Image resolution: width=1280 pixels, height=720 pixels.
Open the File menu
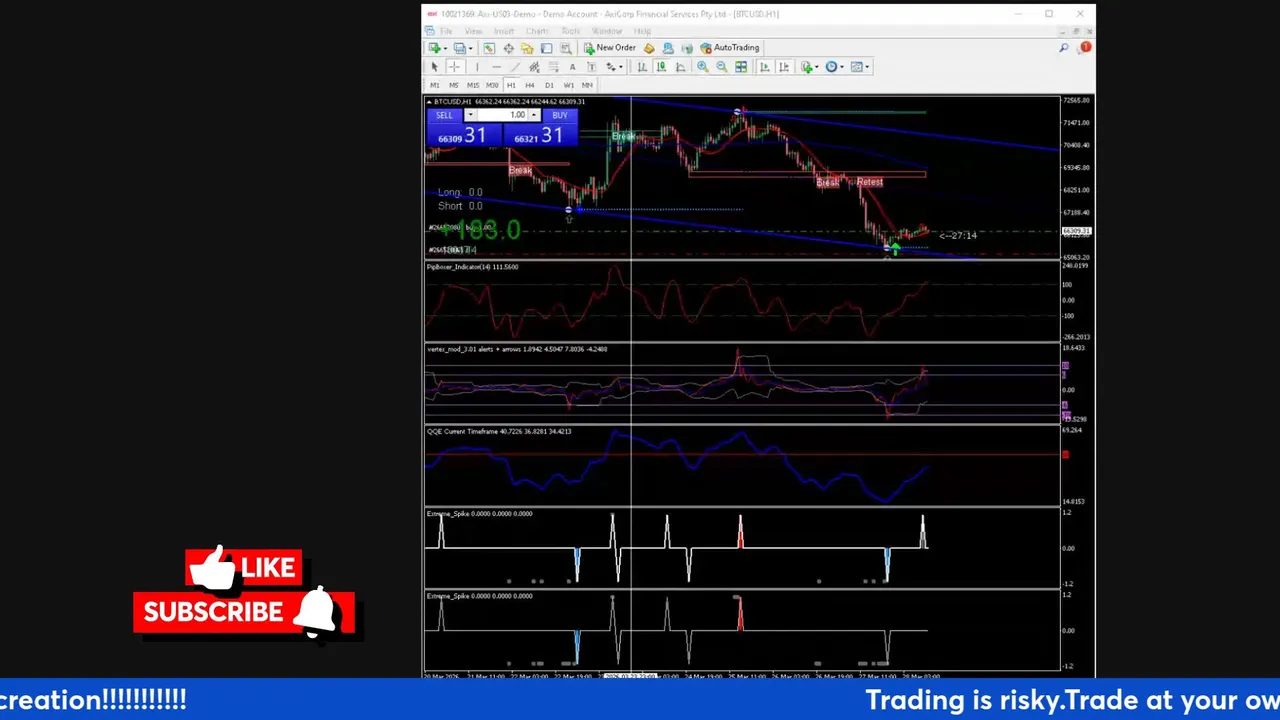coord(446,31)
